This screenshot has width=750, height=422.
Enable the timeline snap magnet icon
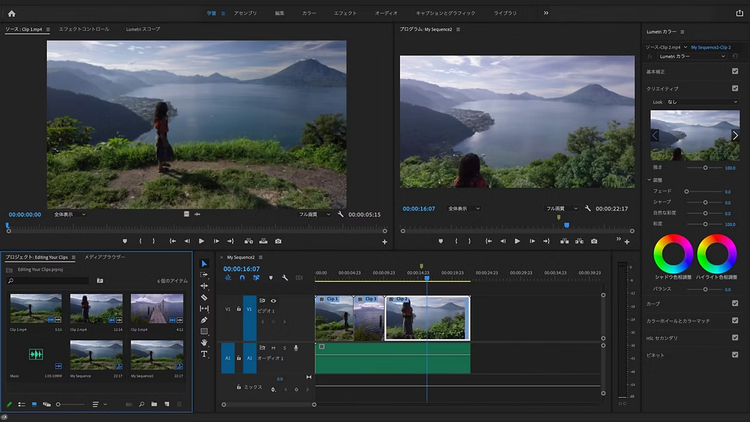tap(242, 278)
